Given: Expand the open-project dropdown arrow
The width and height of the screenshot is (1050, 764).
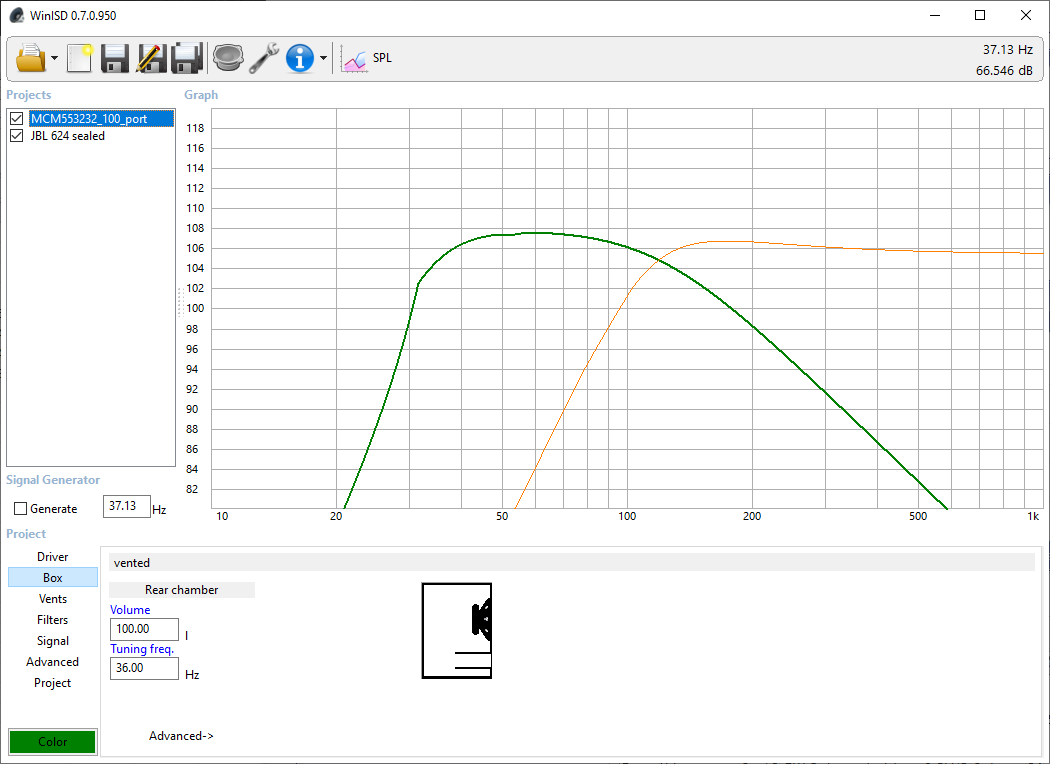Looking at the screenshot, I should pos(54,58).
